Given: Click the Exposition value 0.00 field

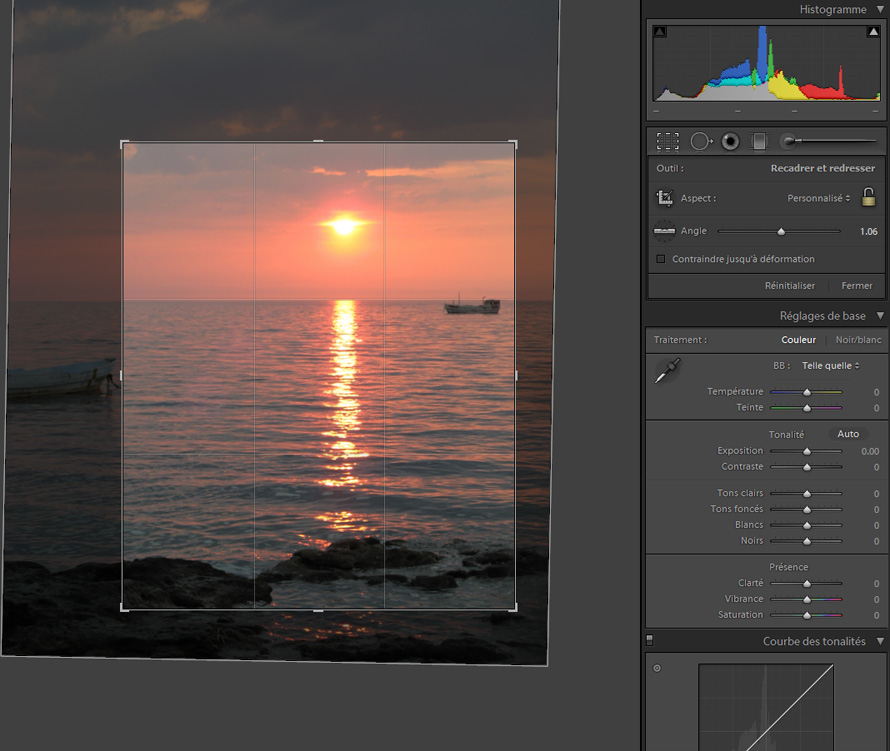Looking at the screenshot, I should [x=870, y=451].
